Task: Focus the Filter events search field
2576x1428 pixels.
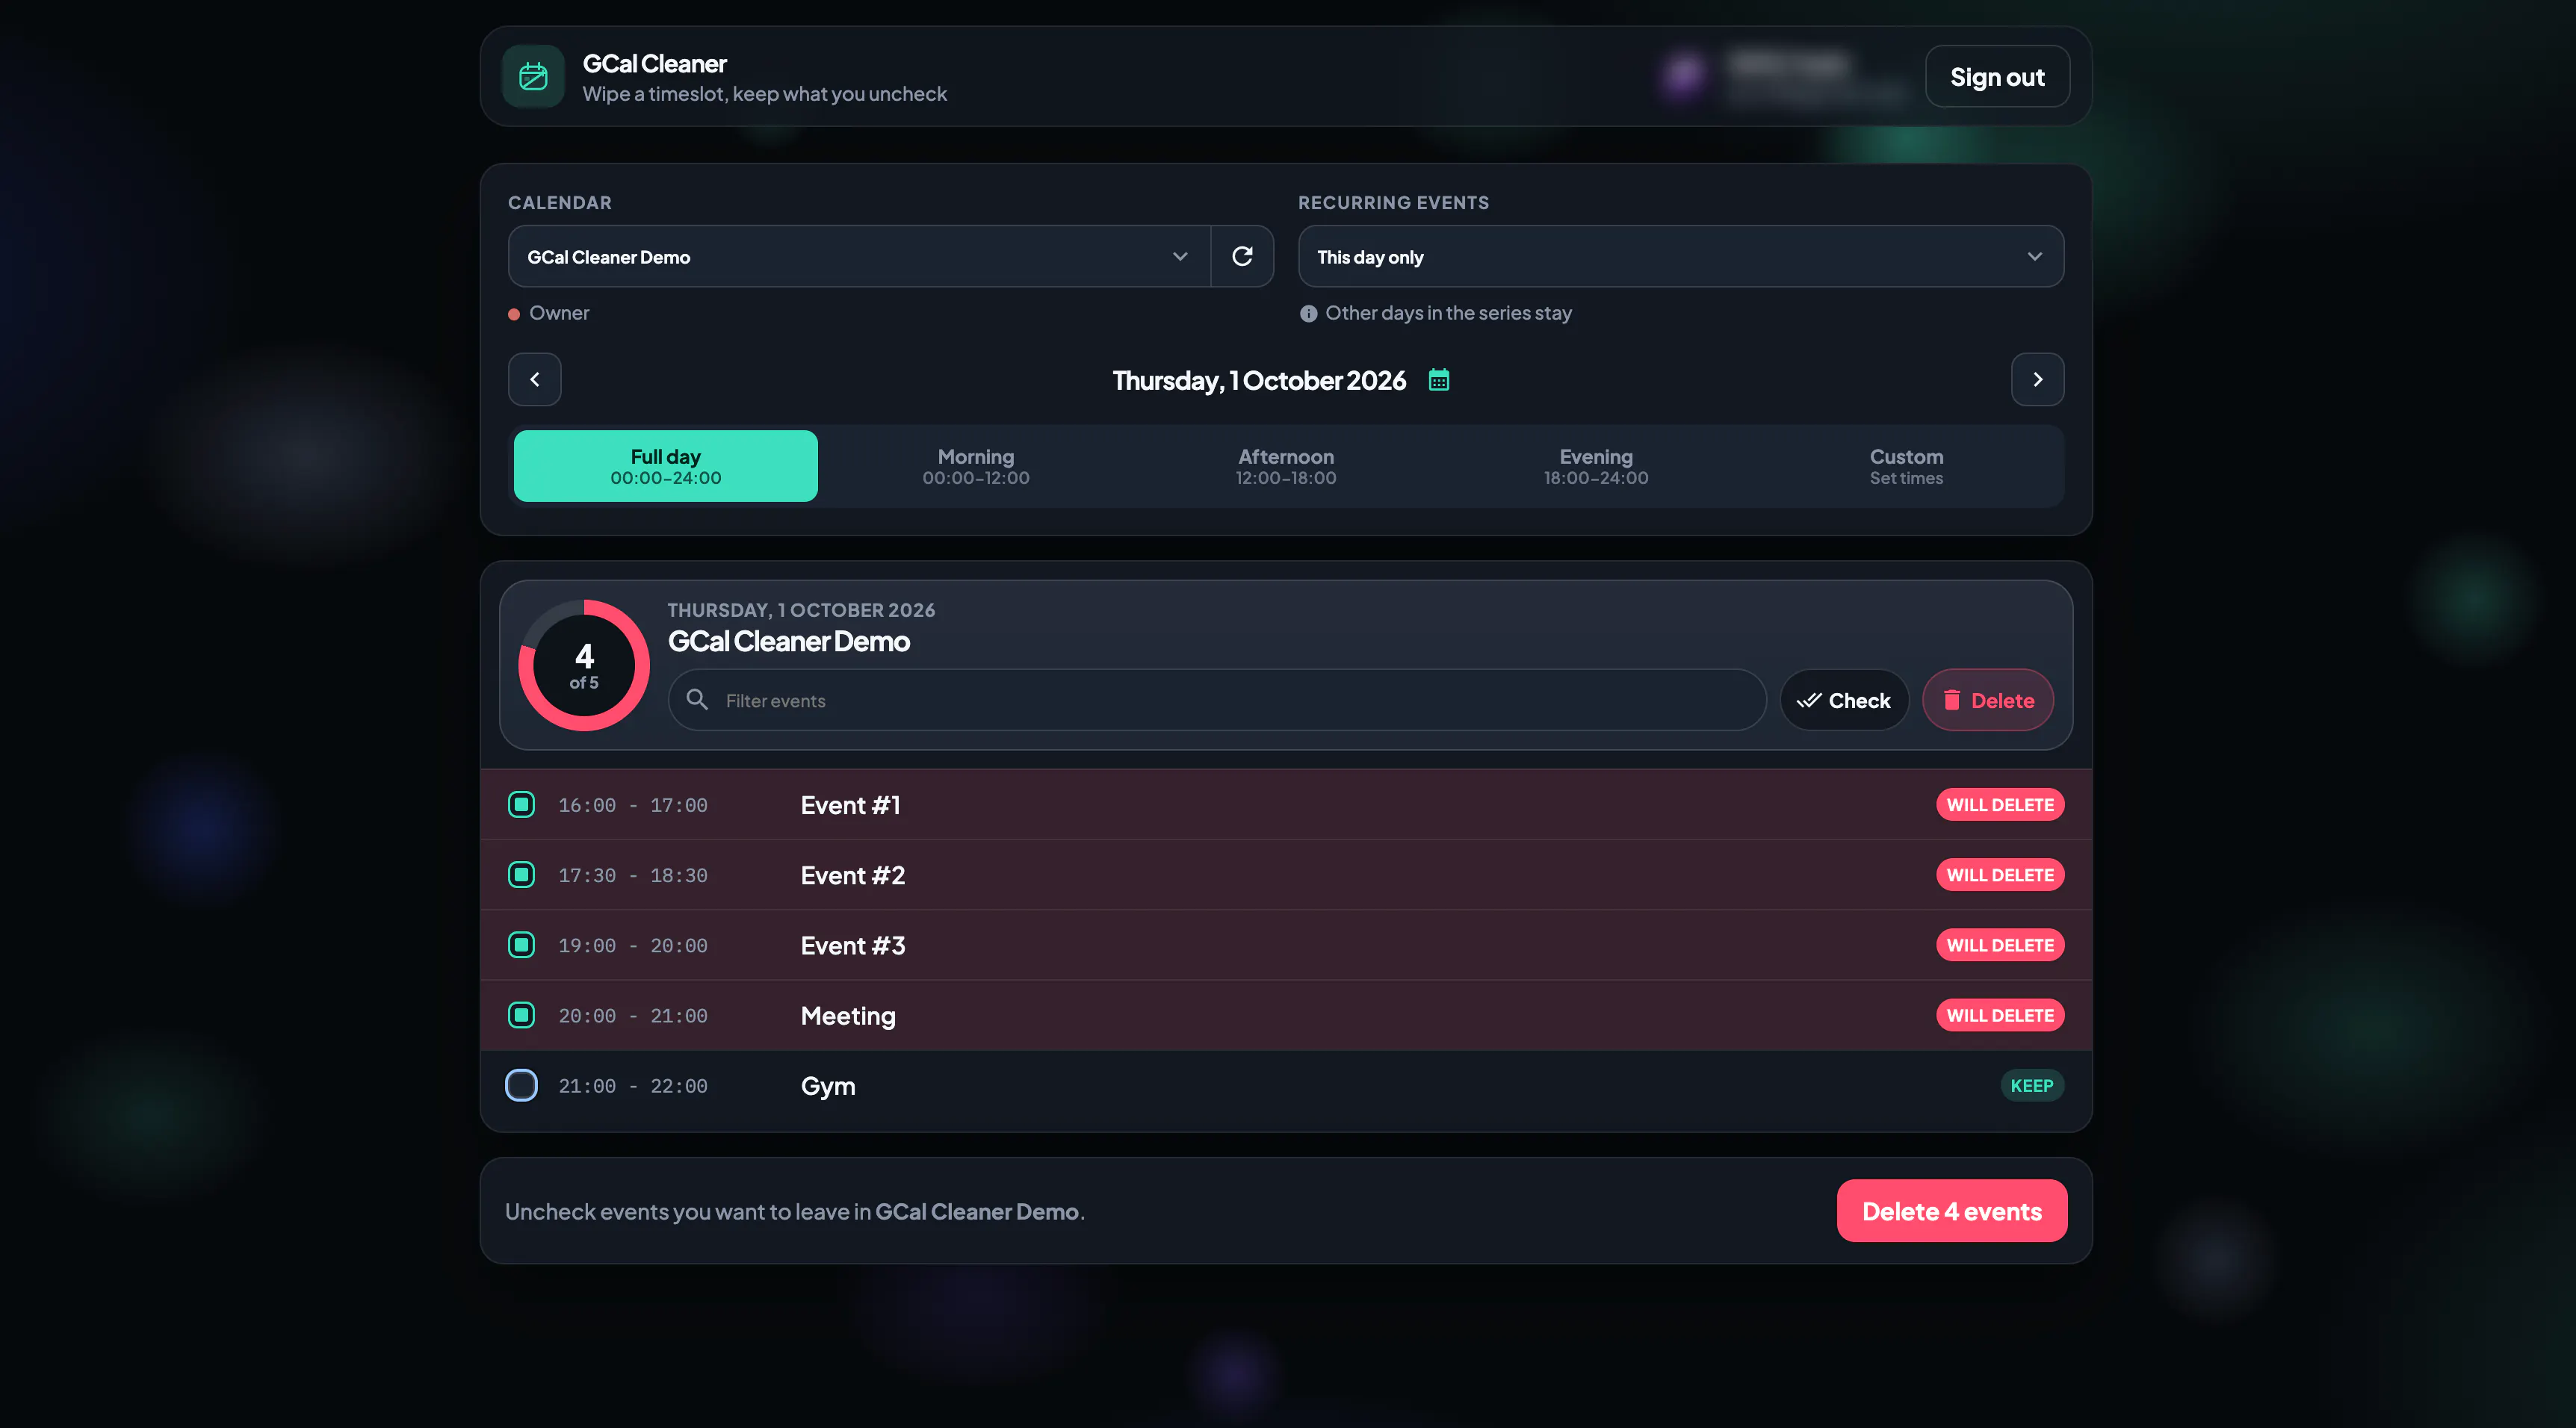Action: click(1217, 700)
